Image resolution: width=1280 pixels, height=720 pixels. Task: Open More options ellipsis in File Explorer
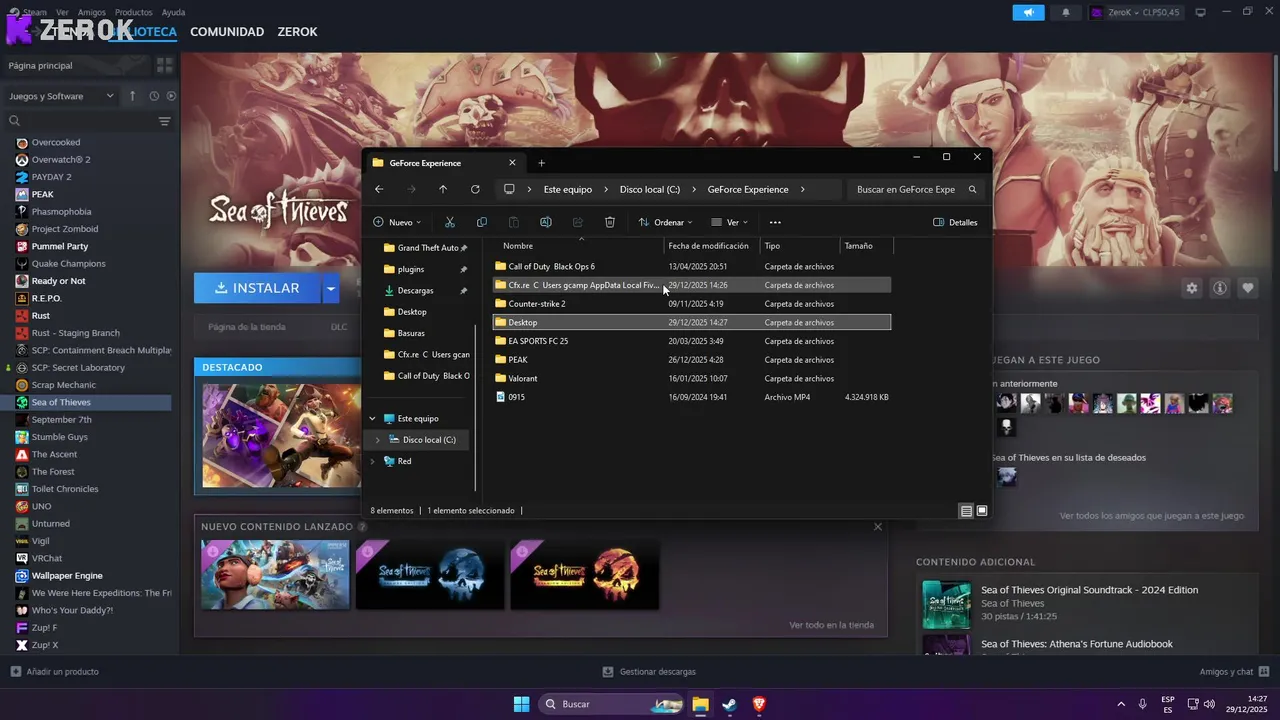(x=775, y=222)
